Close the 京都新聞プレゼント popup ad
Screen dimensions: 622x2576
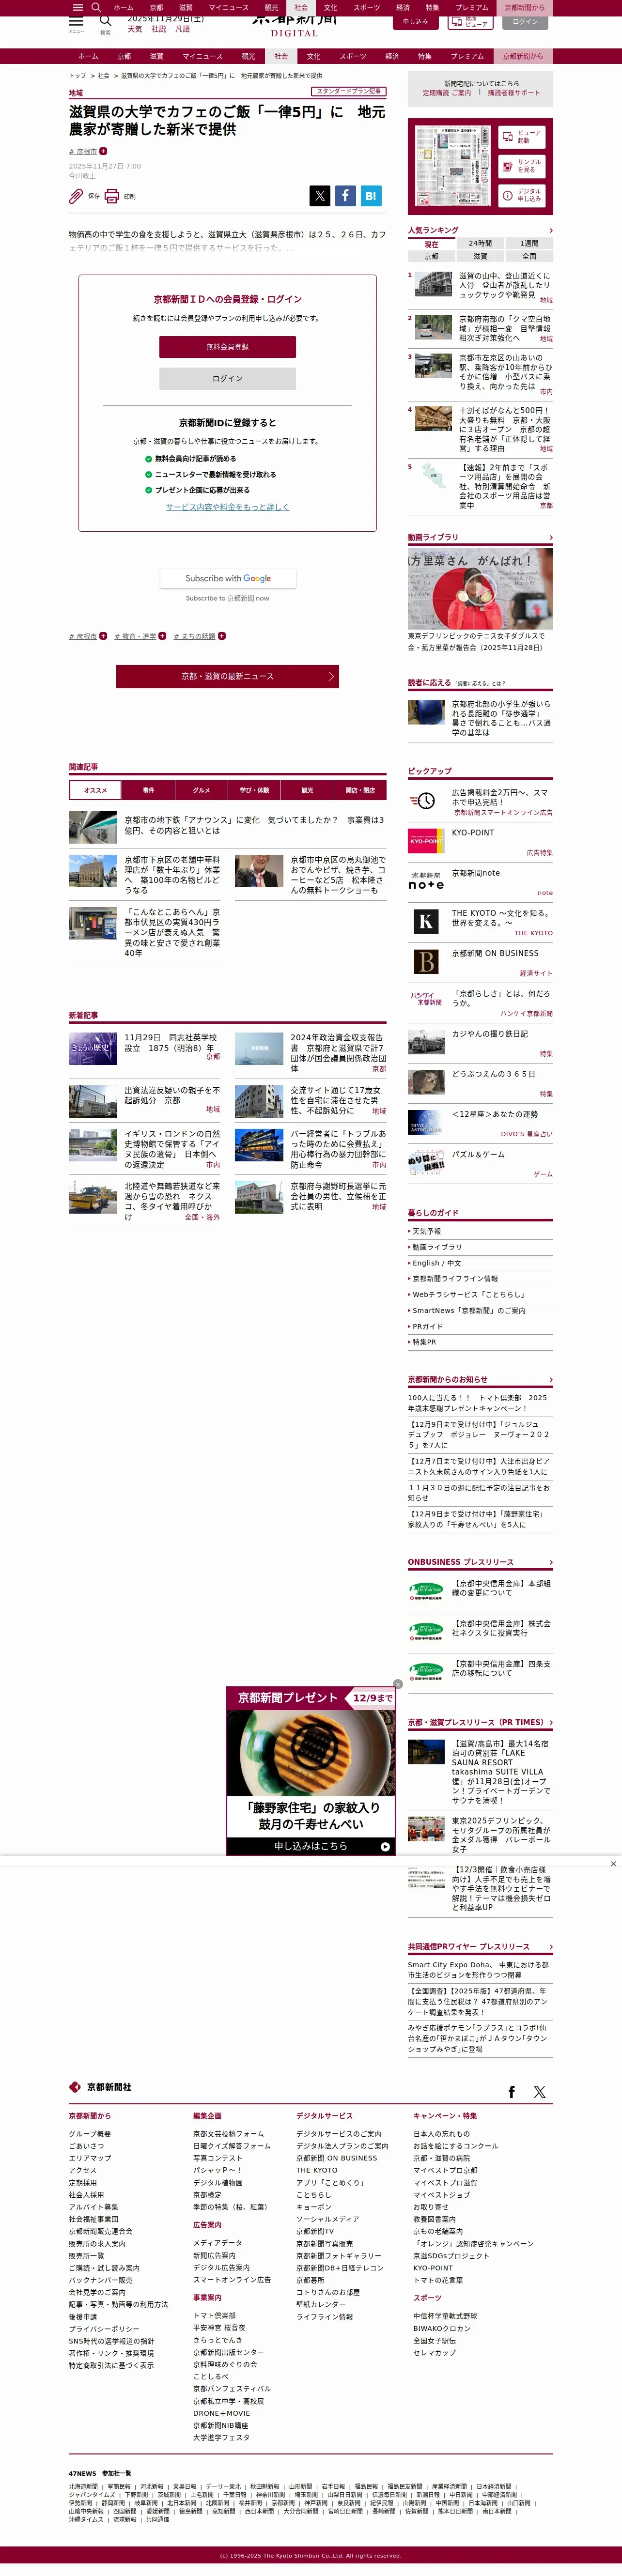pyautogui.click(x=398, y=1684)
